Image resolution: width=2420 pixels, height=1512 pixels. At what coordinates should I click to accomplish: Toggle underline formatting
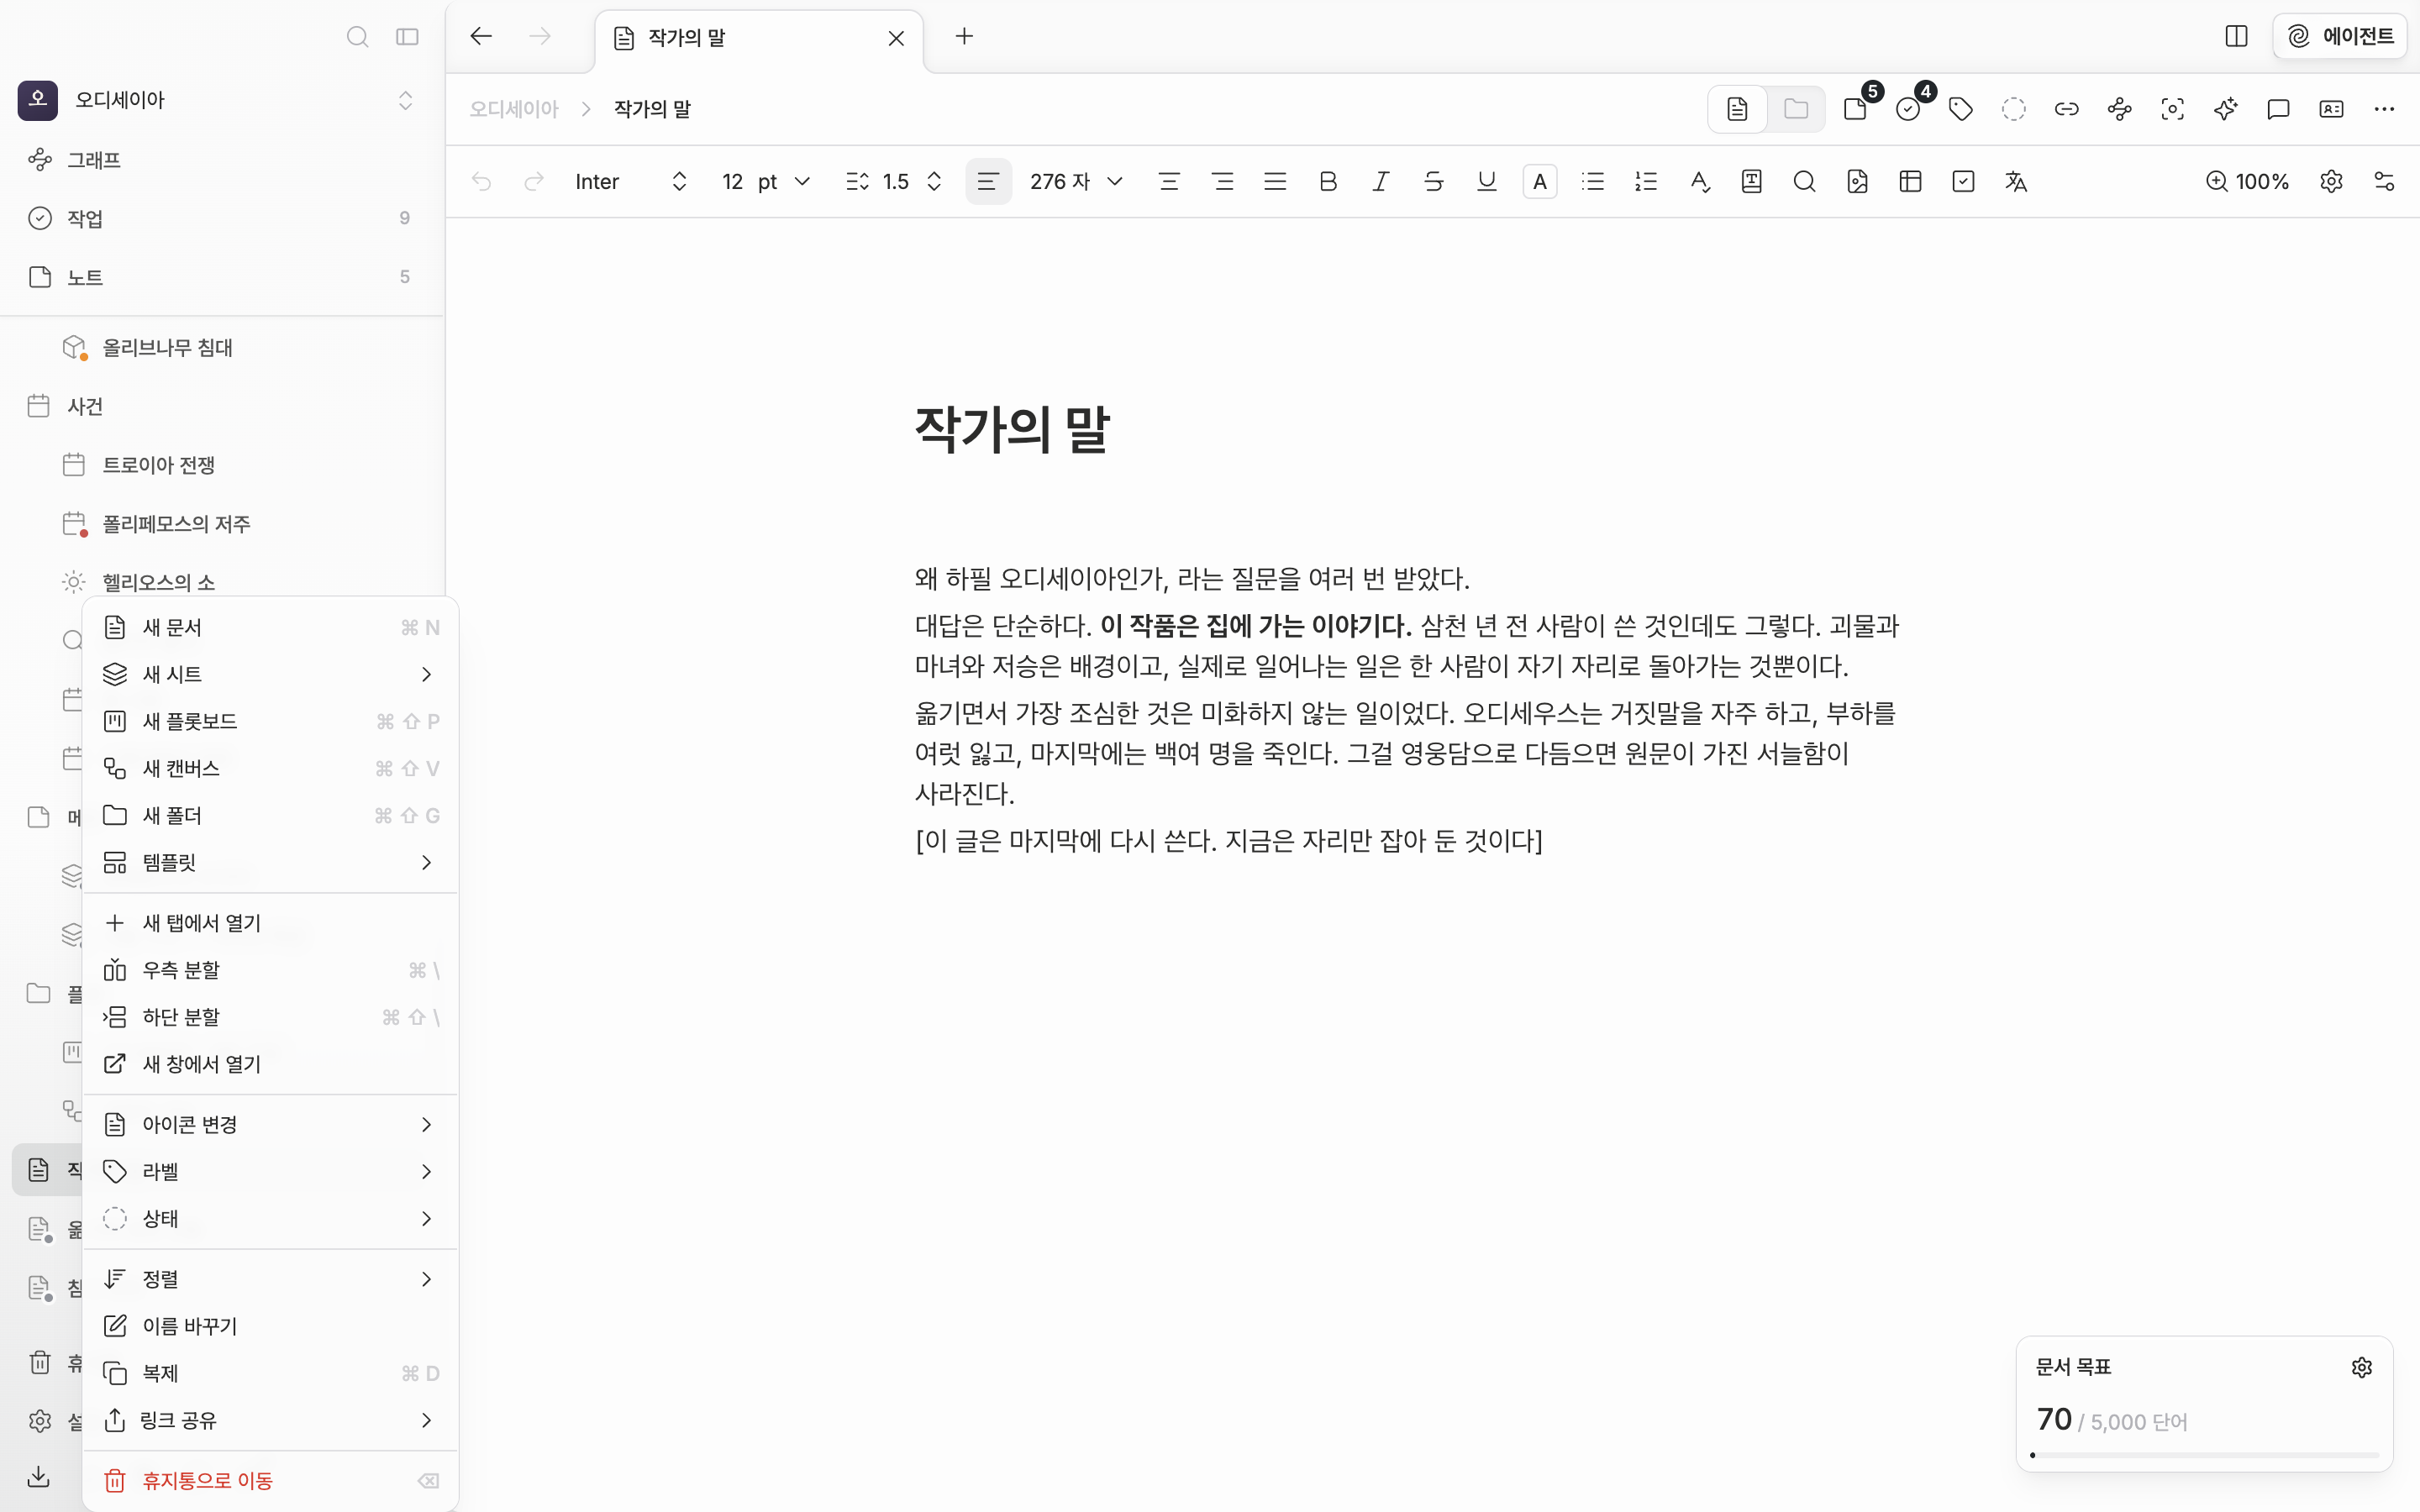coord(1487,181)
